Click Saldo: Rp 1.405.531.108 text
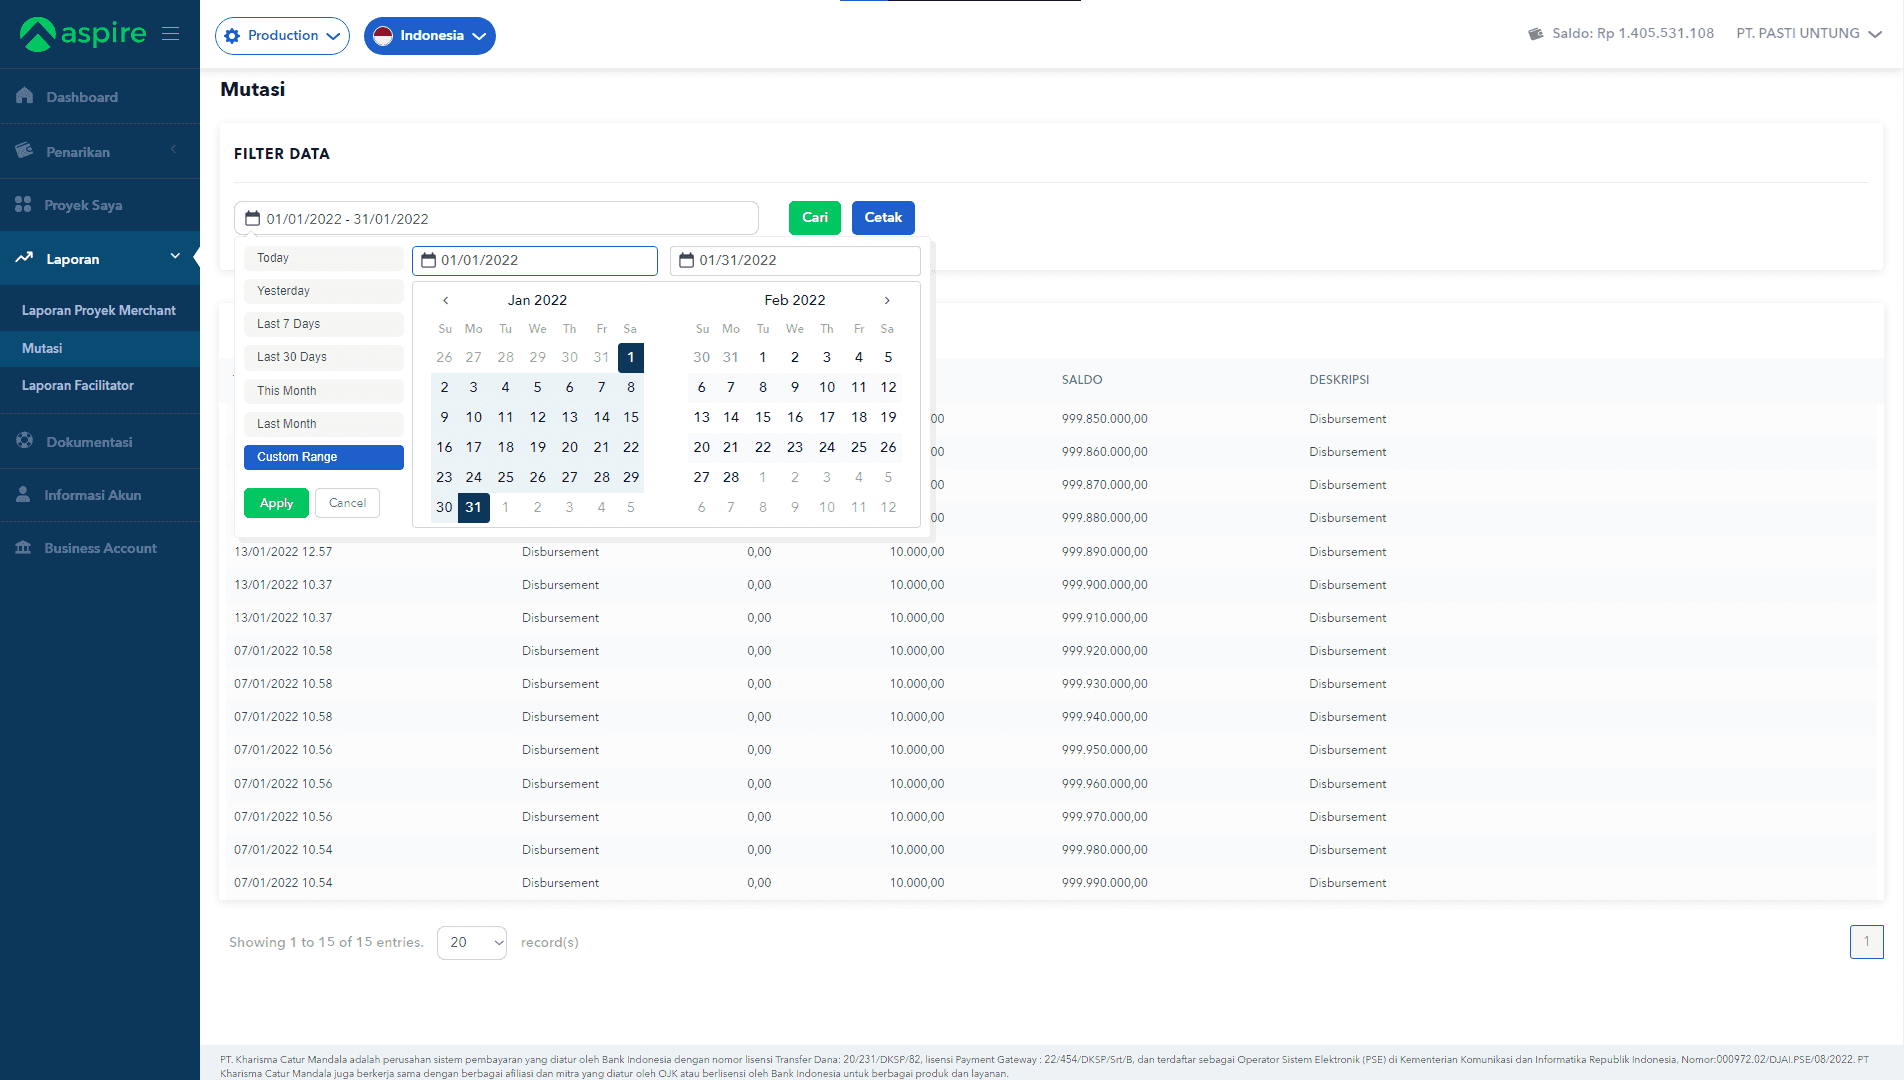Viewport: 1904px width, 1080px height. click(x=1633, y=33)
